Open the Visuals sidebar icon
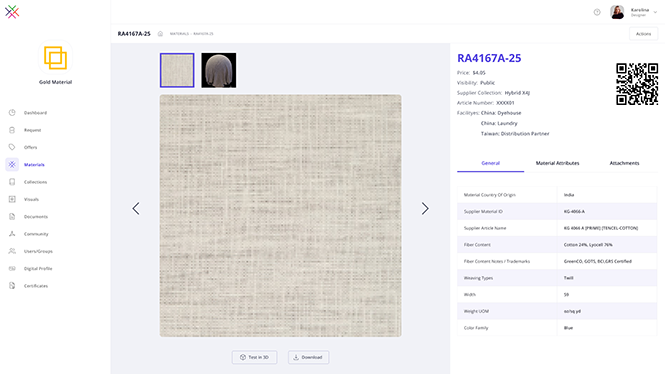The height and width of the screenshot is (374, 665). pyautogui.click(x=12, y=199)
